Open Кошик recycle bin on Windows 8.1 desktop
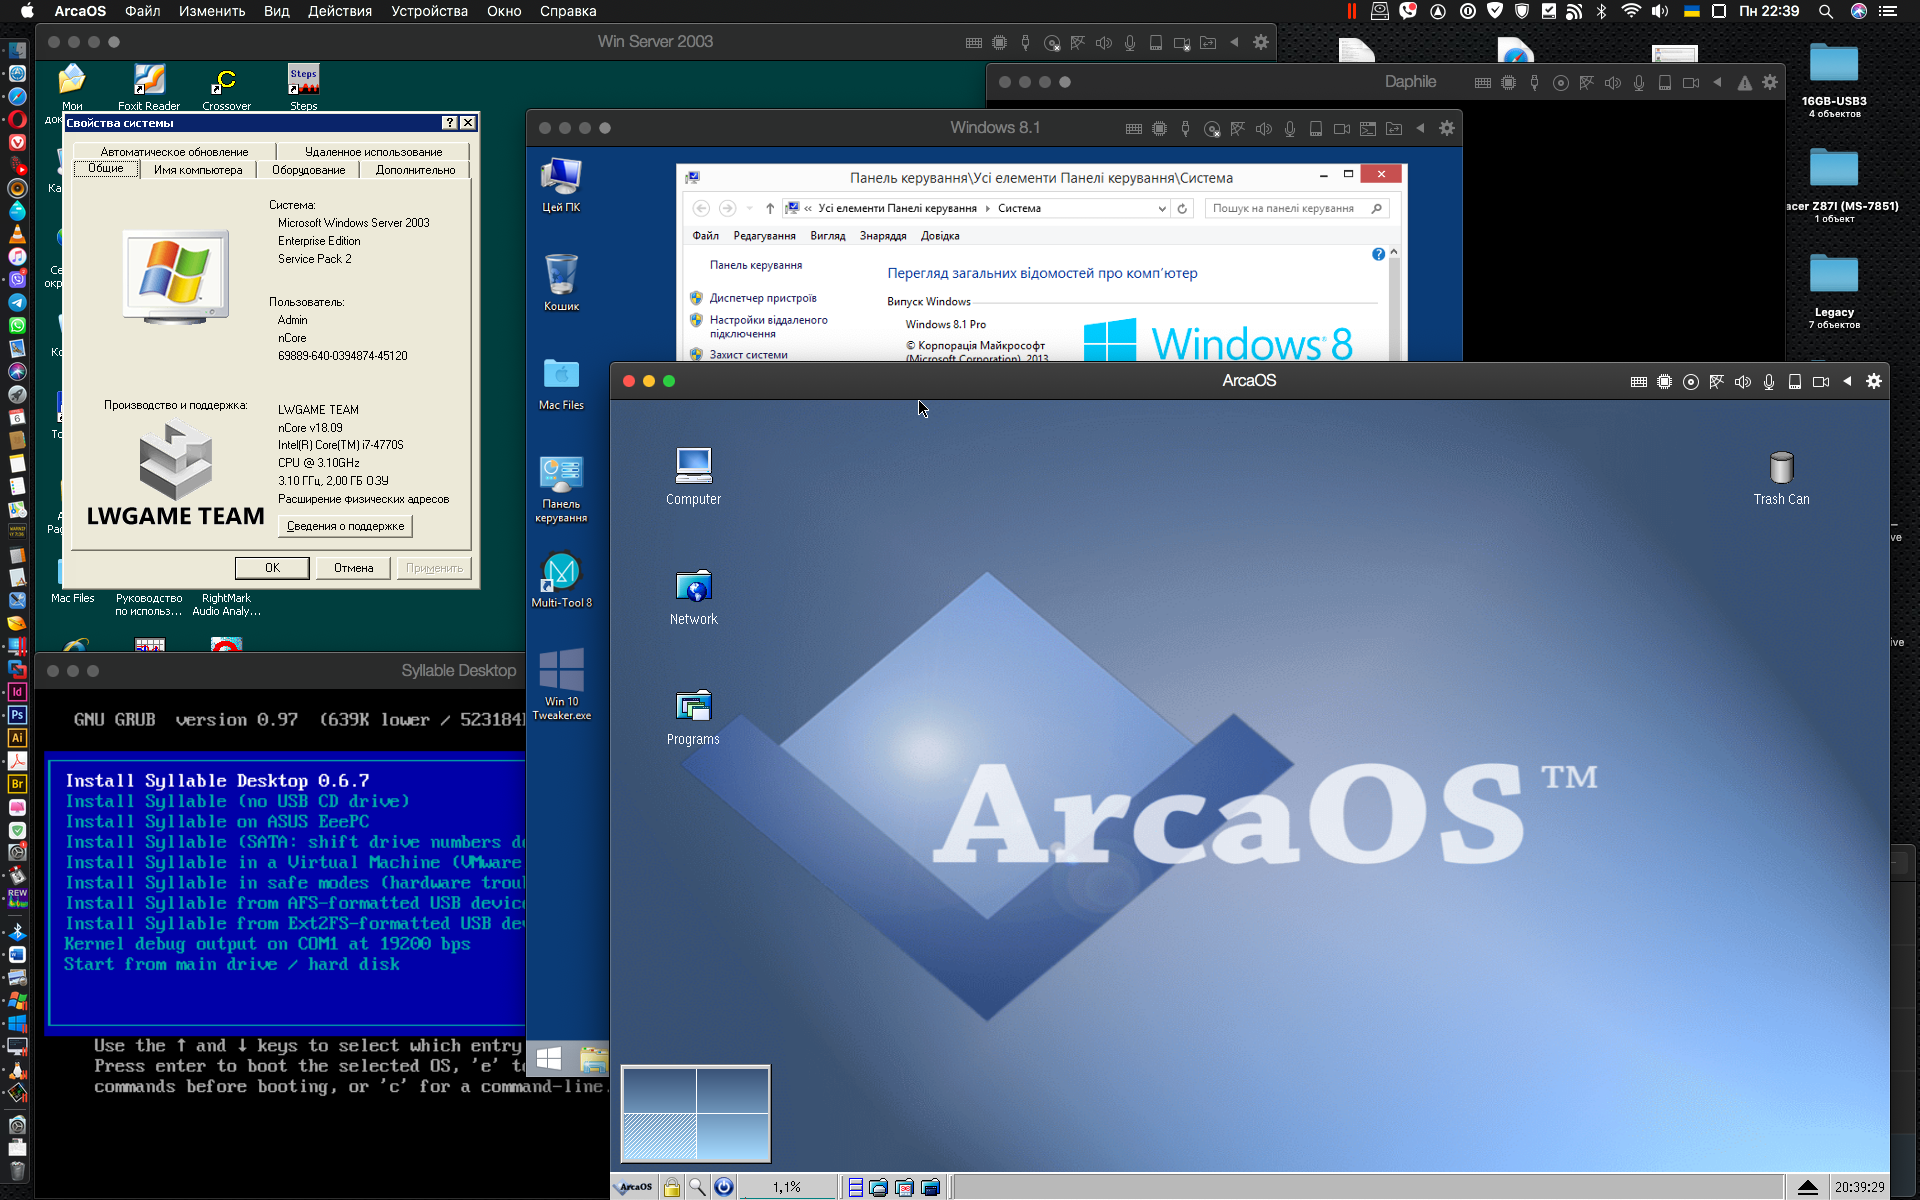 [x=561, y=282]
